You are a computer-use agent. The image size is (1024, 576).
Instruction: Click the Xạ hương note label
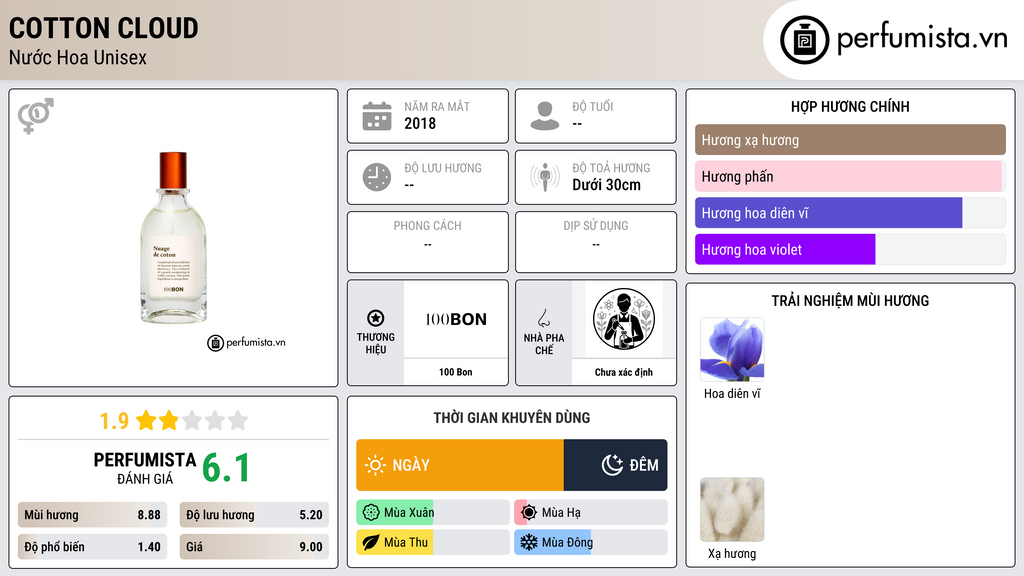point(732,553)
